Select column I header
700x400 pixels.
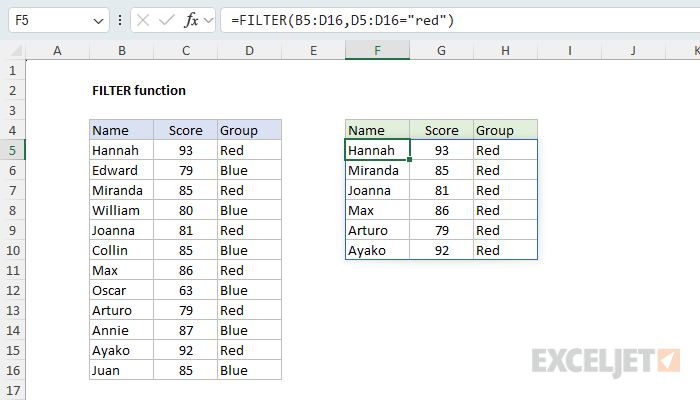[570, 50]
